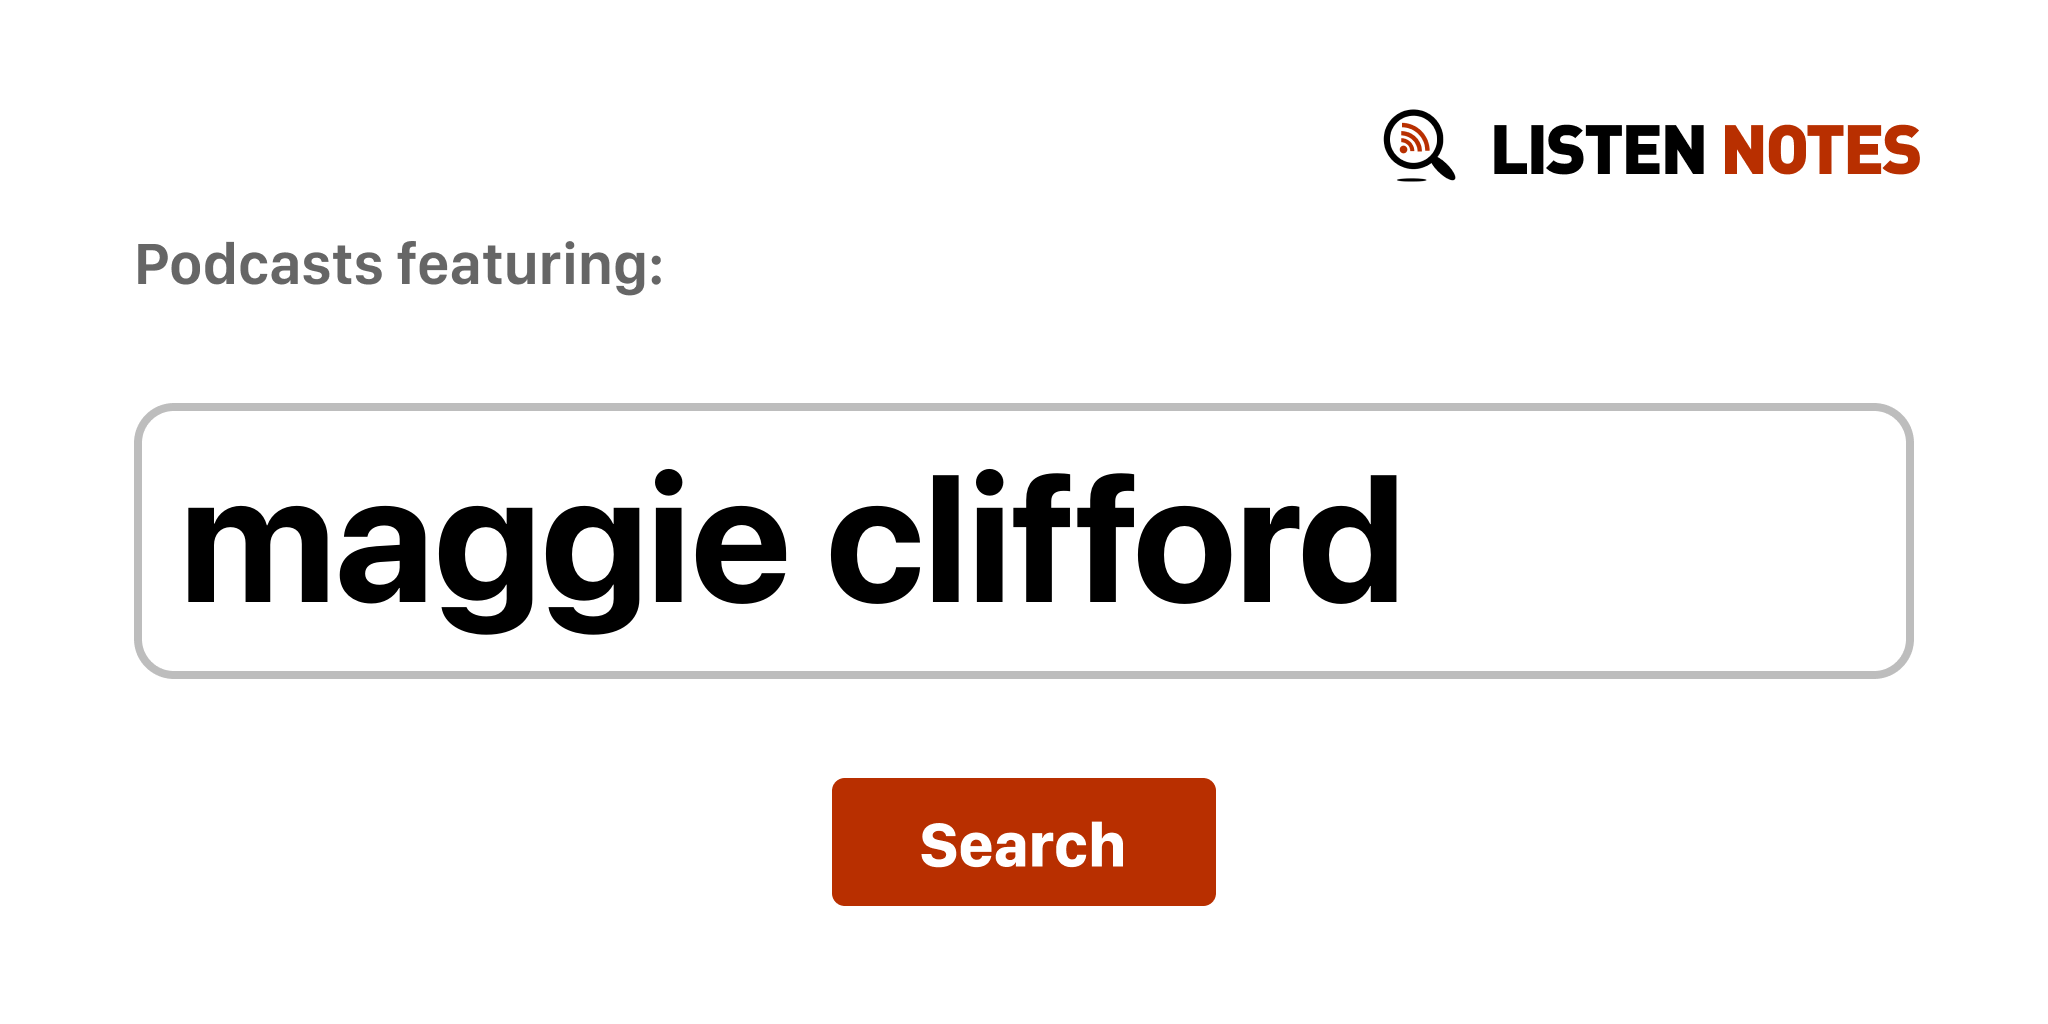Focus the search field containing maggie clifford

pyautogui.click(x=1023, y=541)
